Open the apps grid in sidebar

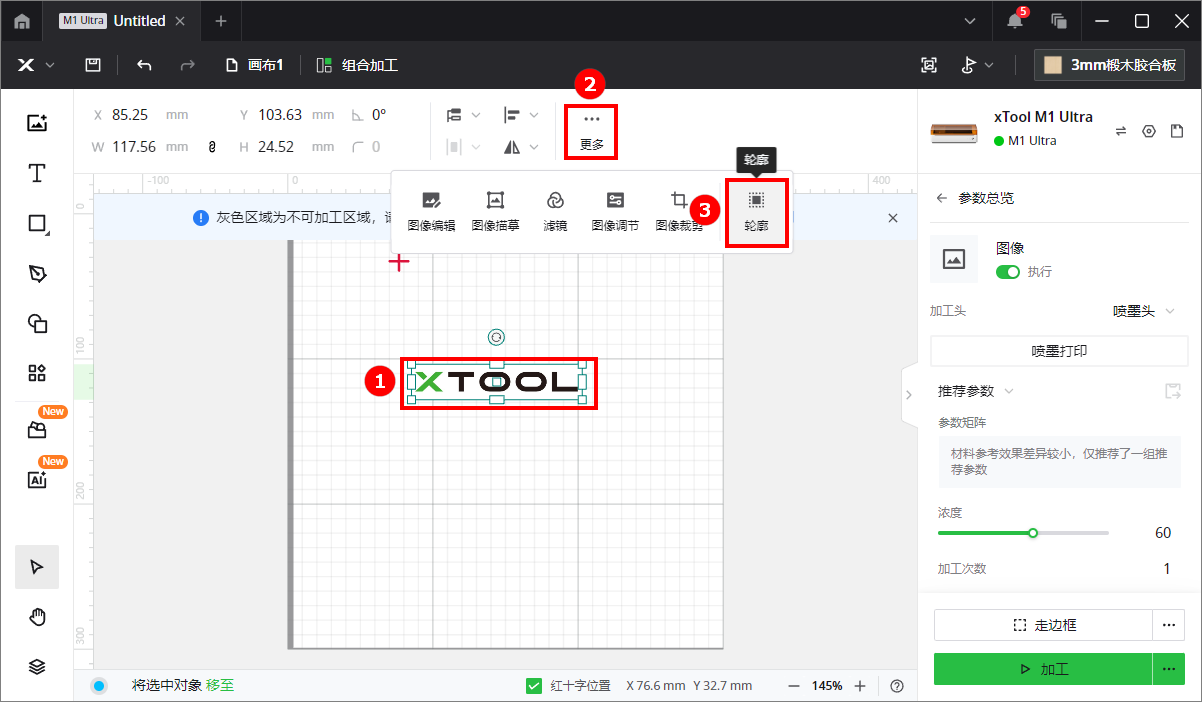click(37, 373)
